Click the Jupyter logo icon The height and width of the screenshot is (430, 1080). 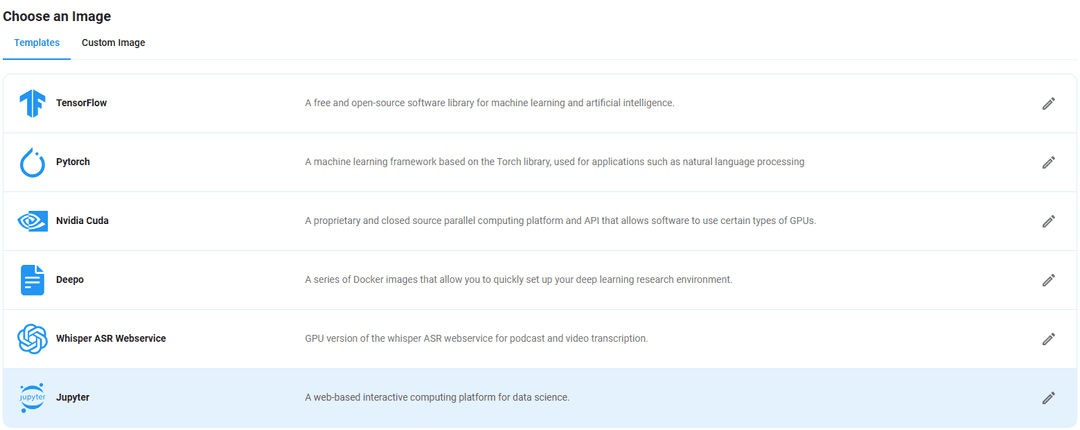(32, 398)
